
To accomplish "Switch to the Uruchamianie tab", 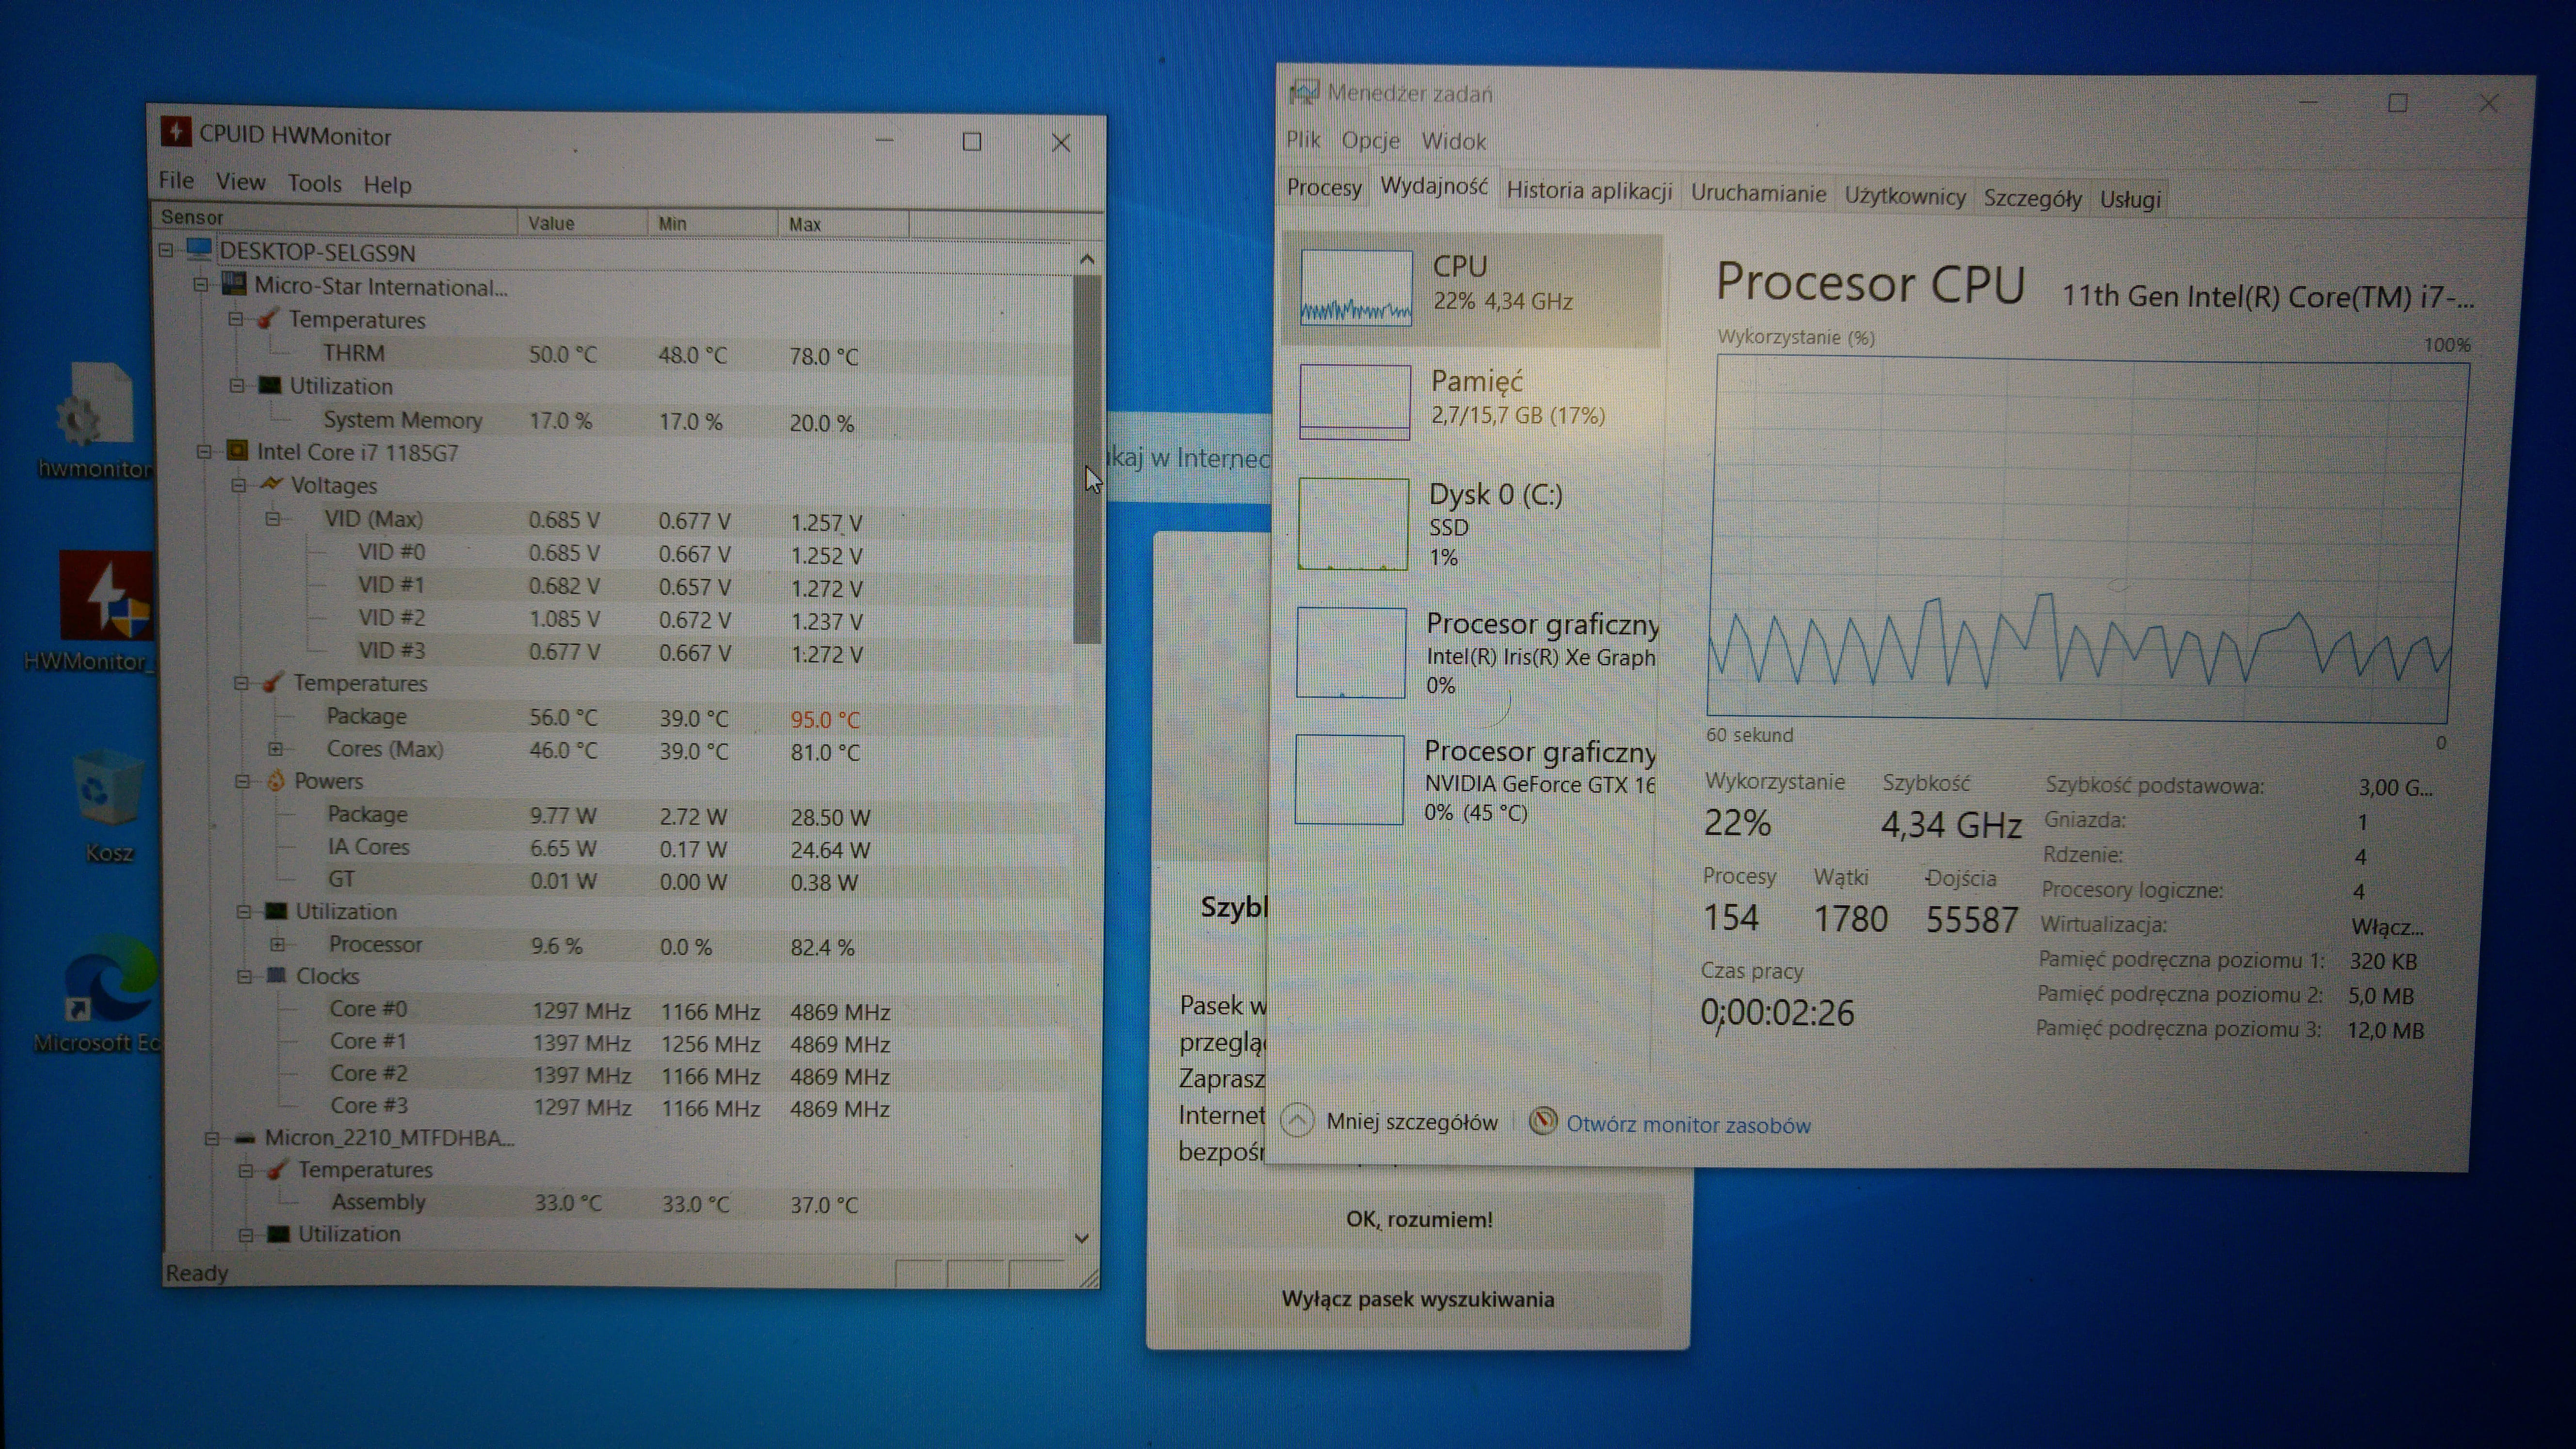I will [x=1758, y=193].
